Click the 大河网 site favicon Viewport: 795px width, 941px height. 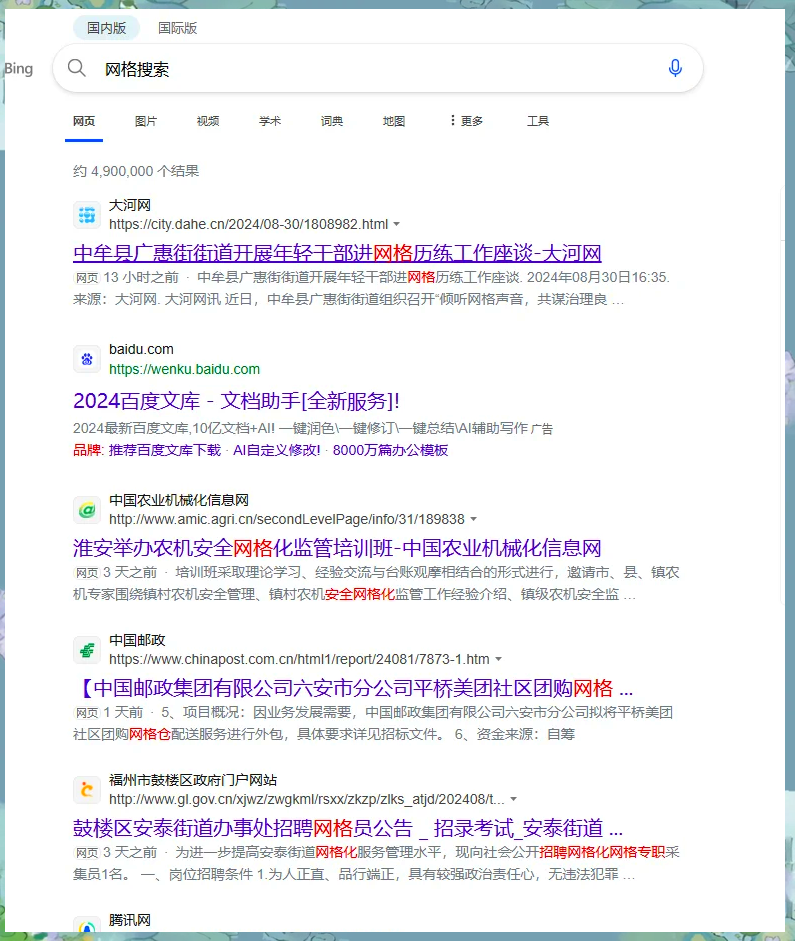[87, 214]
